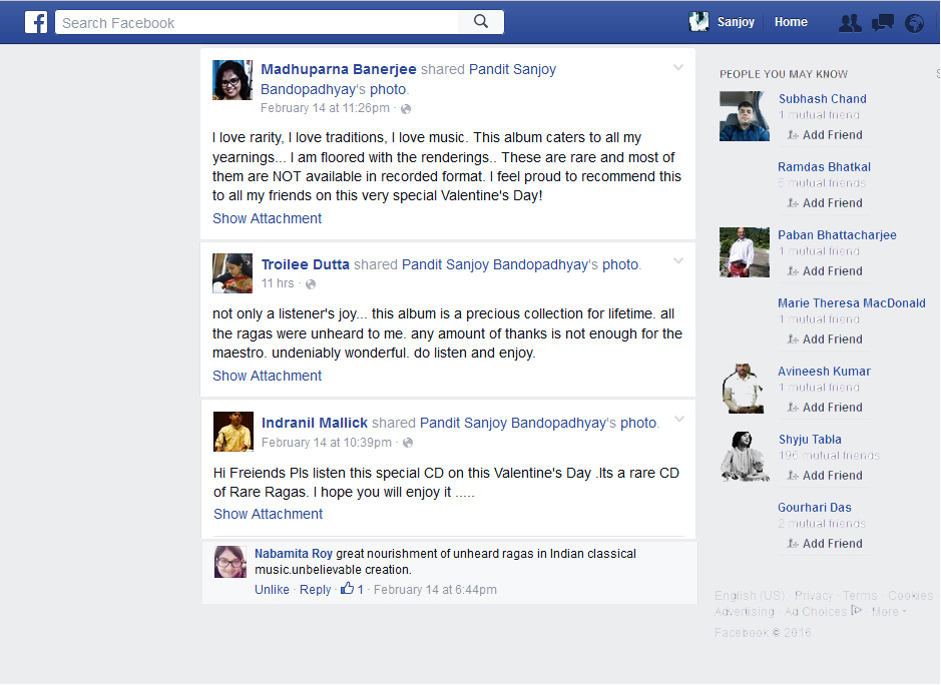Open options chevron on Troilee Dutta's post
This screenshot has width=941, height=685.
click(678, 261)
